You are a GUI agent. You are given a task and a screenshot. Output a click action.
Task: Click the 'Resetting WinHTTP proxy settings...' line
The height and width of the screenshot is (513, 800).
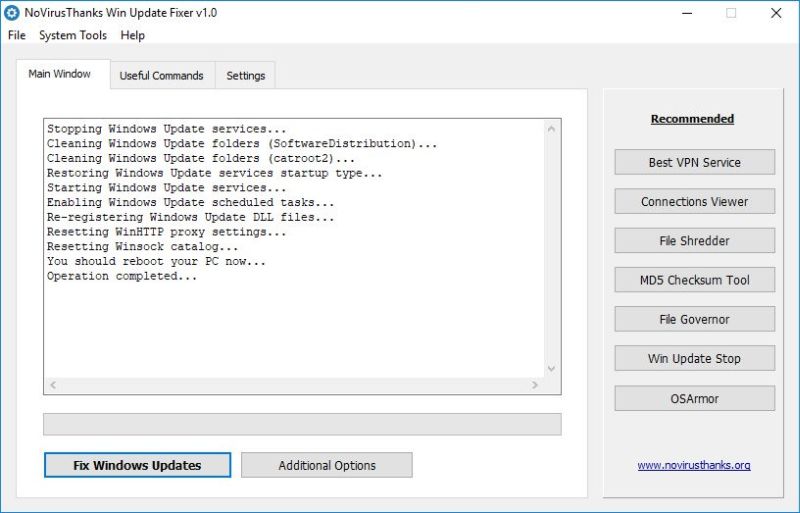click(x=167, y=232)
